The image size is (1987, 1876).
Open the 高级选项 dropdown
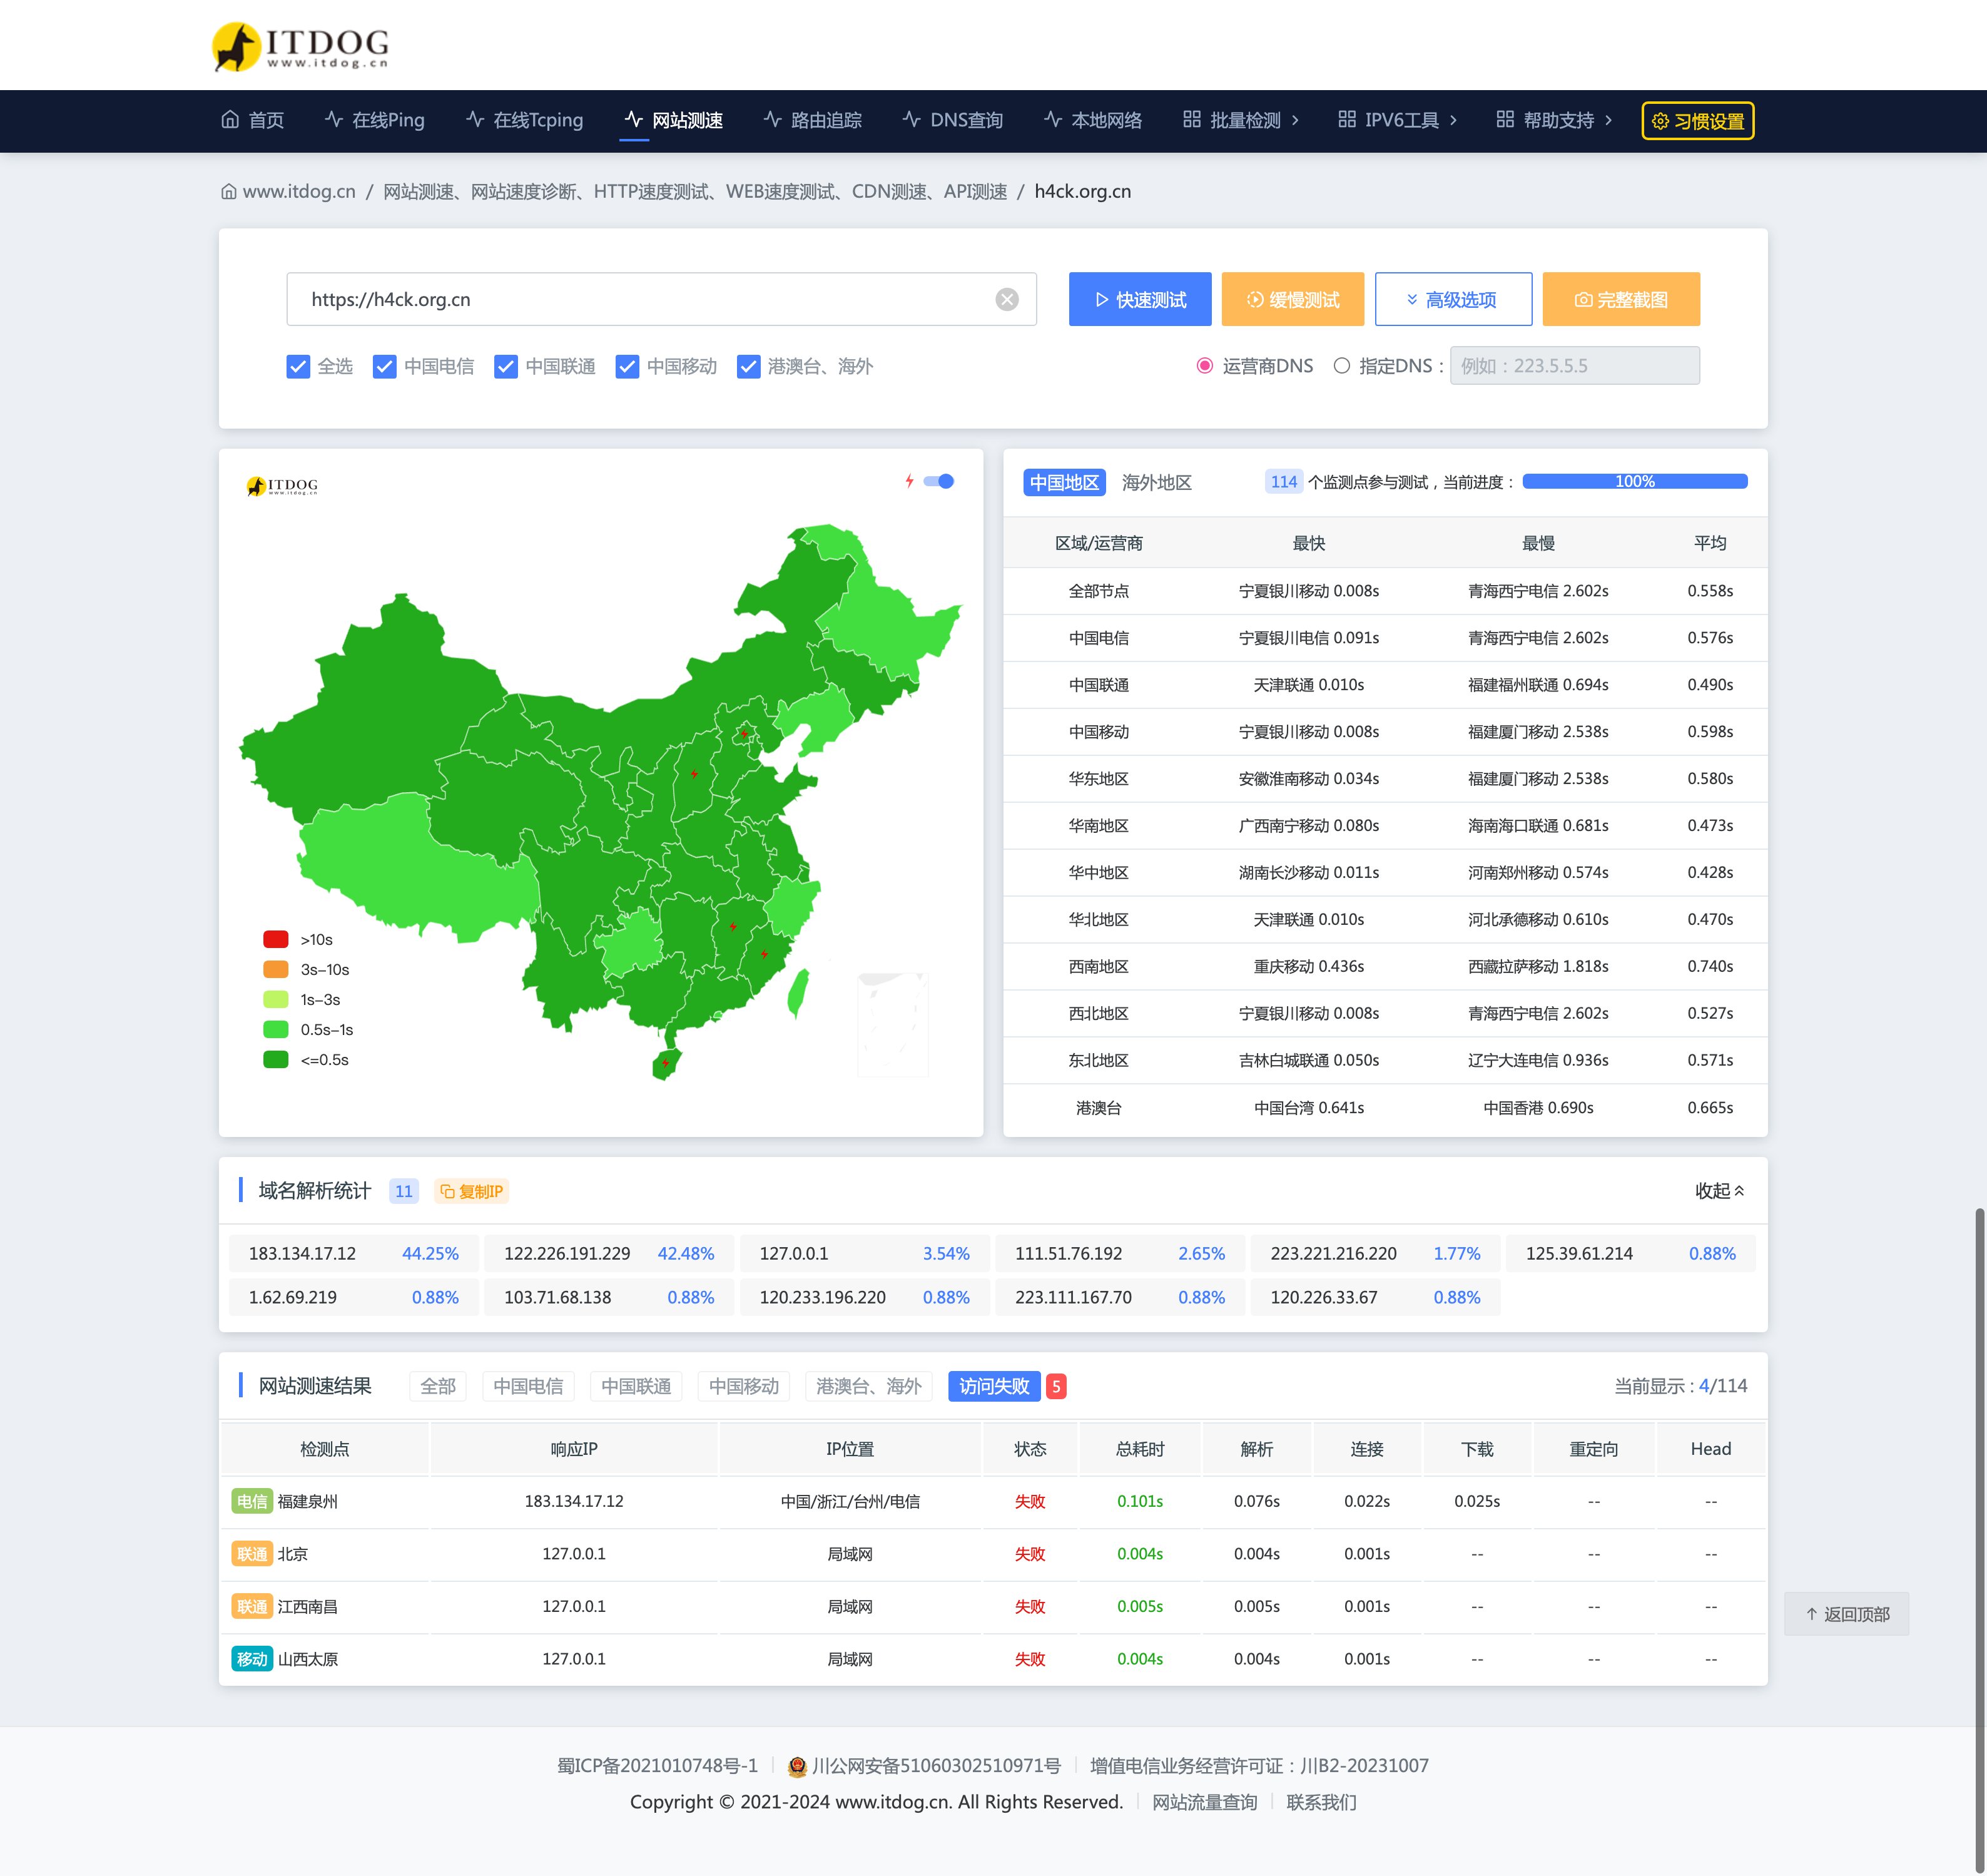click(1452, 300)
